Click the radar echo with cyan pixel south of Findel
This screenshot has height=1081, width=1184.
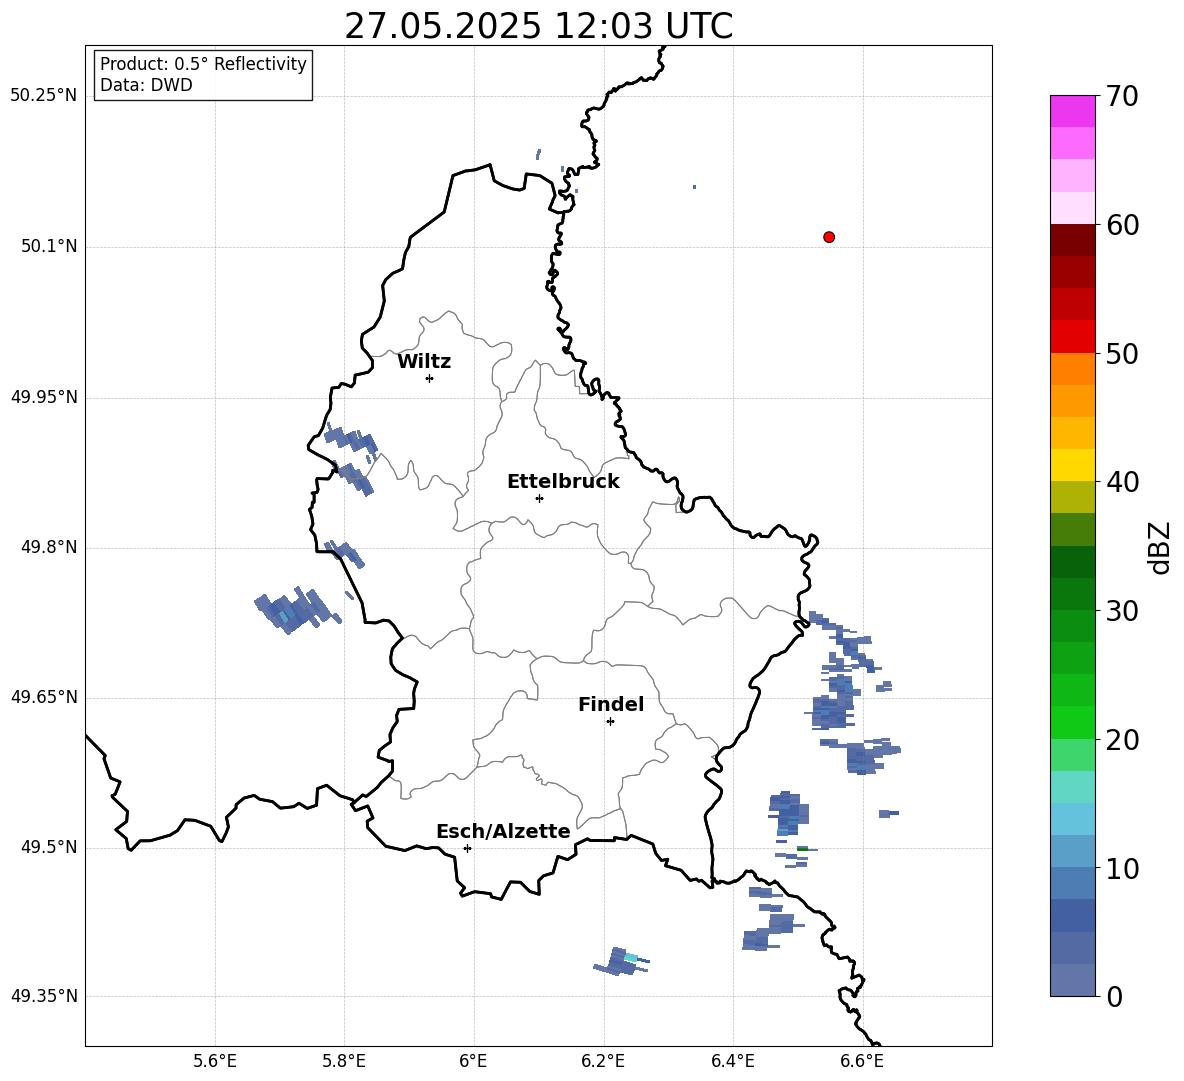(622, 961)
